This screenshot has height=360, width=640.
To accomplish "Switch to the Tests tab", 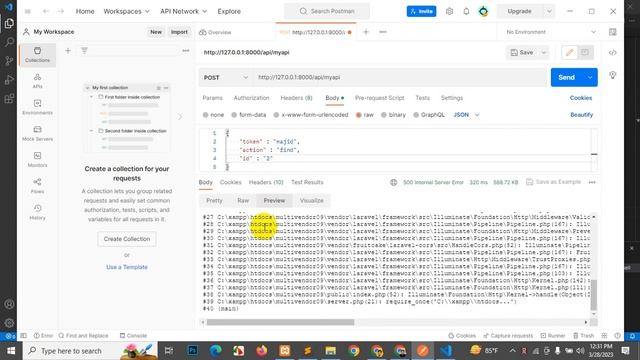I will (x=422, y=98).
